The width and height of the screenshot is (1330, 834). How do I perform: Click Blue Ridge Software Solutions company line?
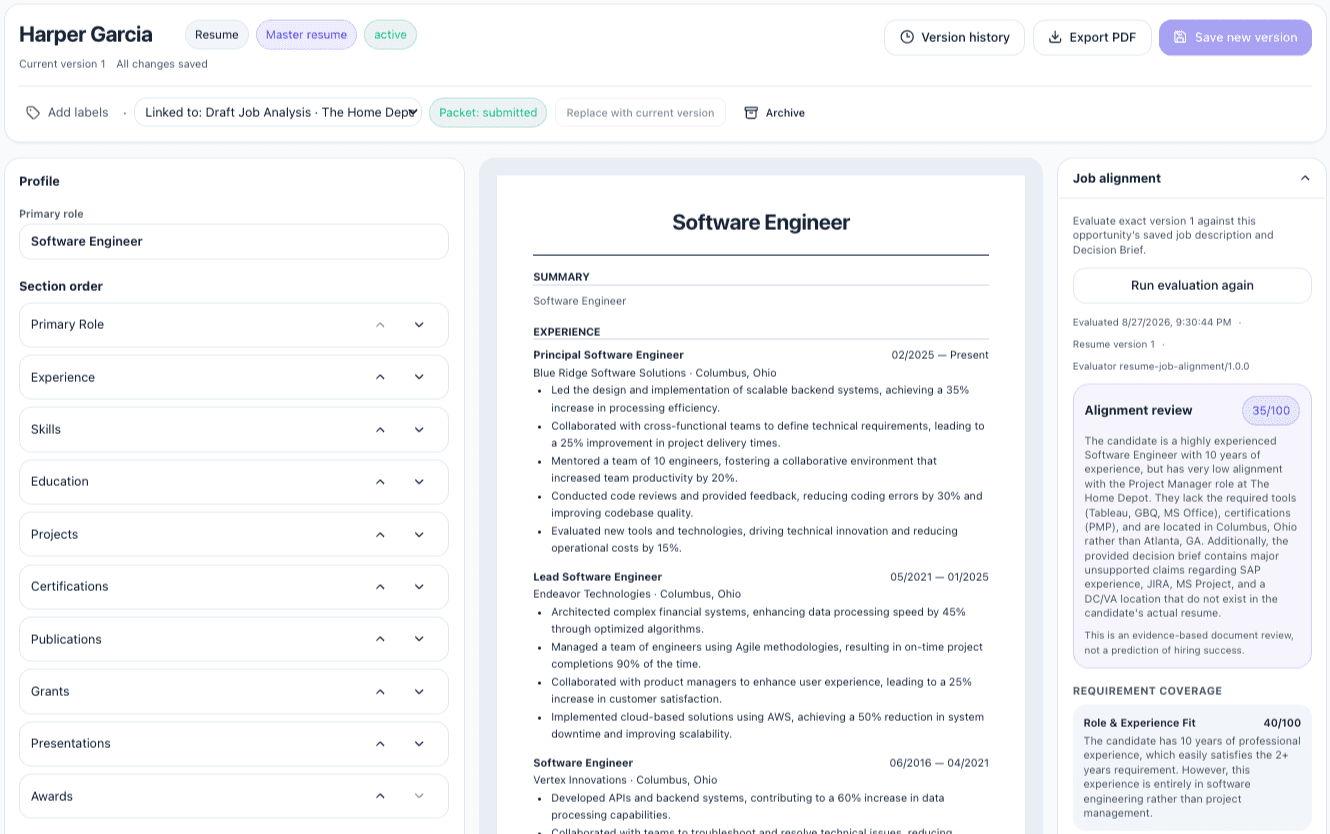click(x=654, y=373)
